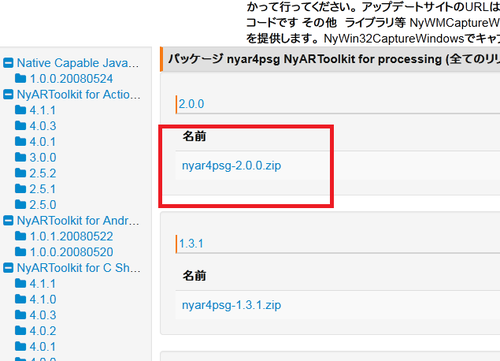Select Android release 1.0.1.20080522

tap(71, 236)
